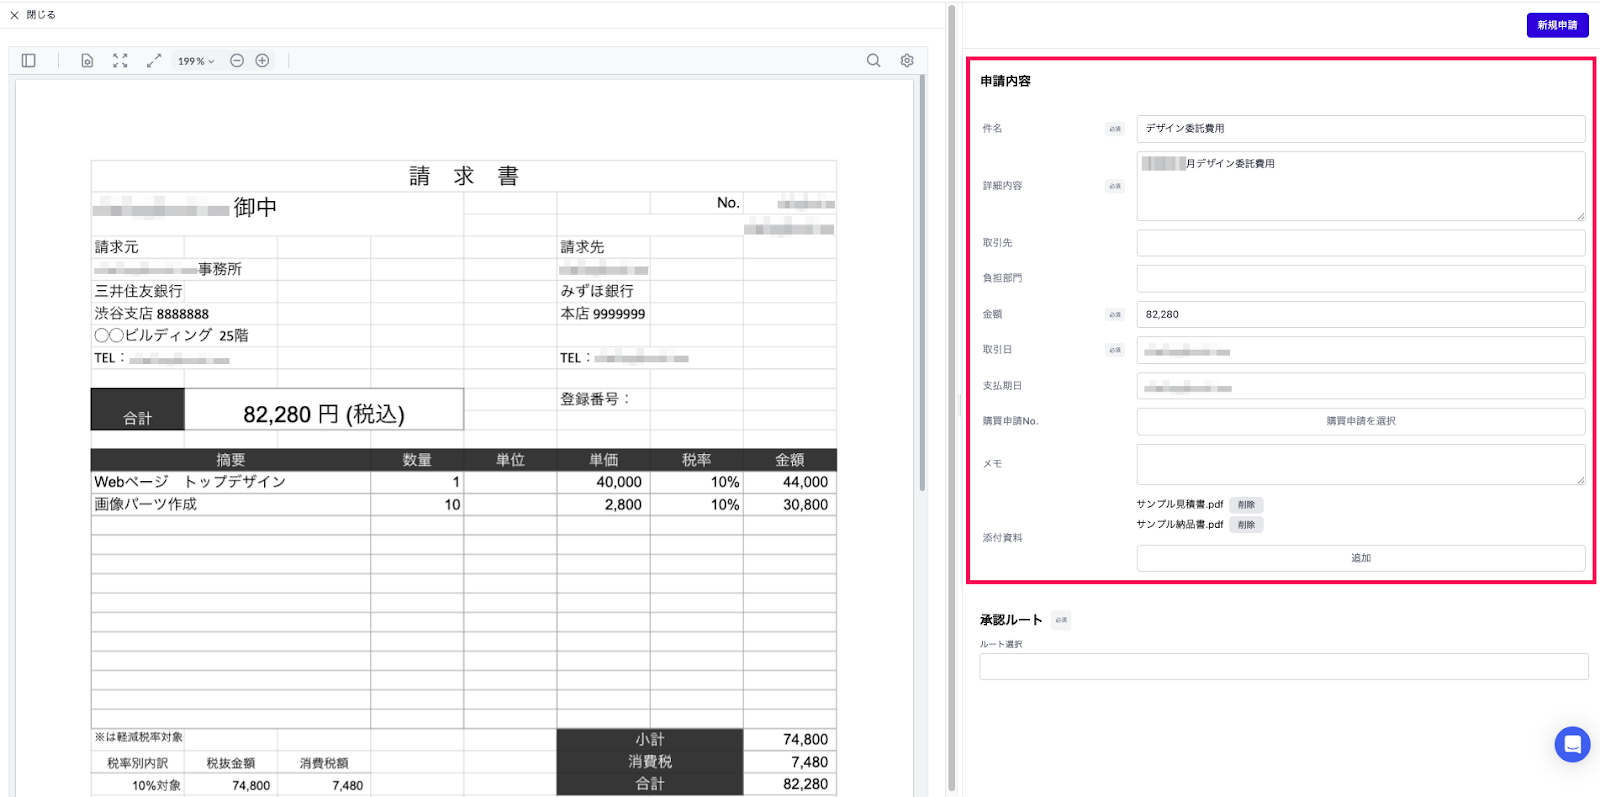This screenshot has width=1600, height=797.
Task: Toggle the PDF viewer sidebar panel
Action: click(29, 61)
